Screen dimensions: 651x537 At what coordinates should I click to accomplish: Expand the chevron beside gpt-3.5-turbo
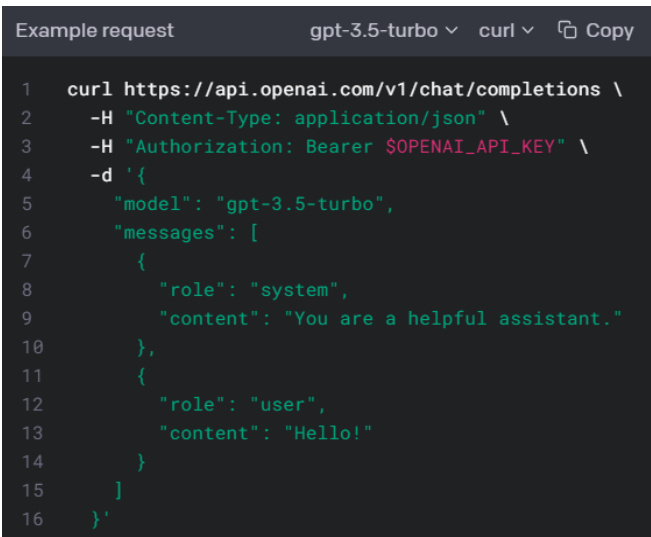point(451,31)
